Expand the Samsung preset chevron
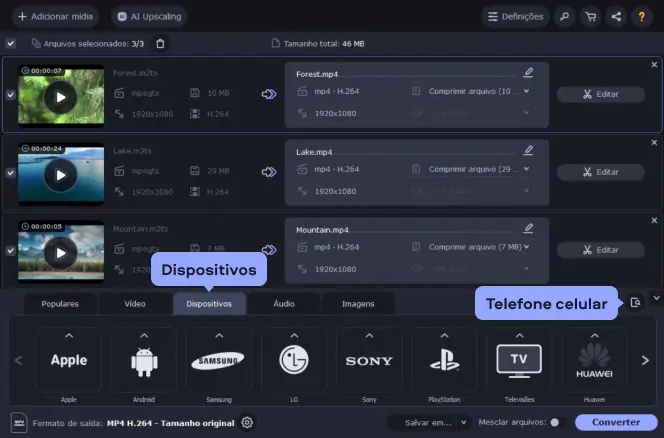Viewport: 664px width, 438px height. pos(219,335)
